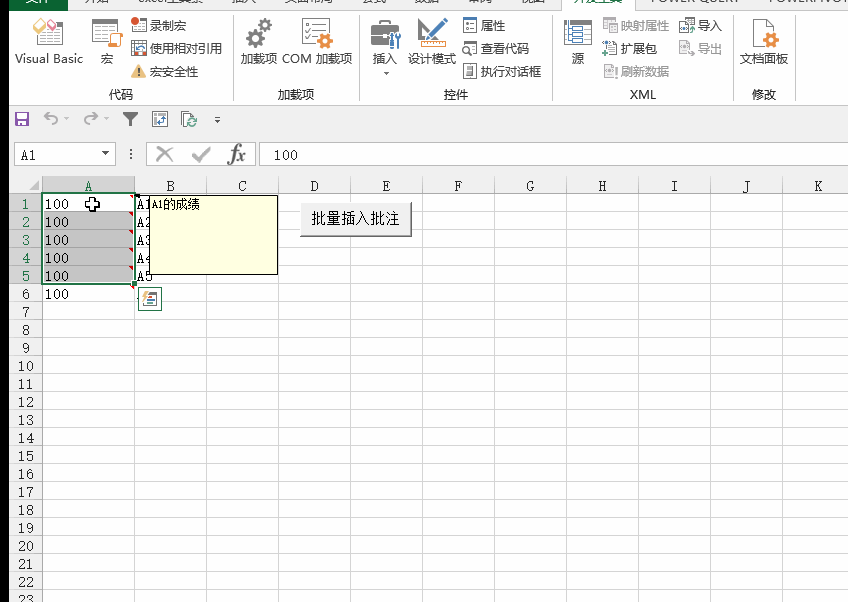
Task: Open the XML 源 (Source) pane
Action: (577, 40)
